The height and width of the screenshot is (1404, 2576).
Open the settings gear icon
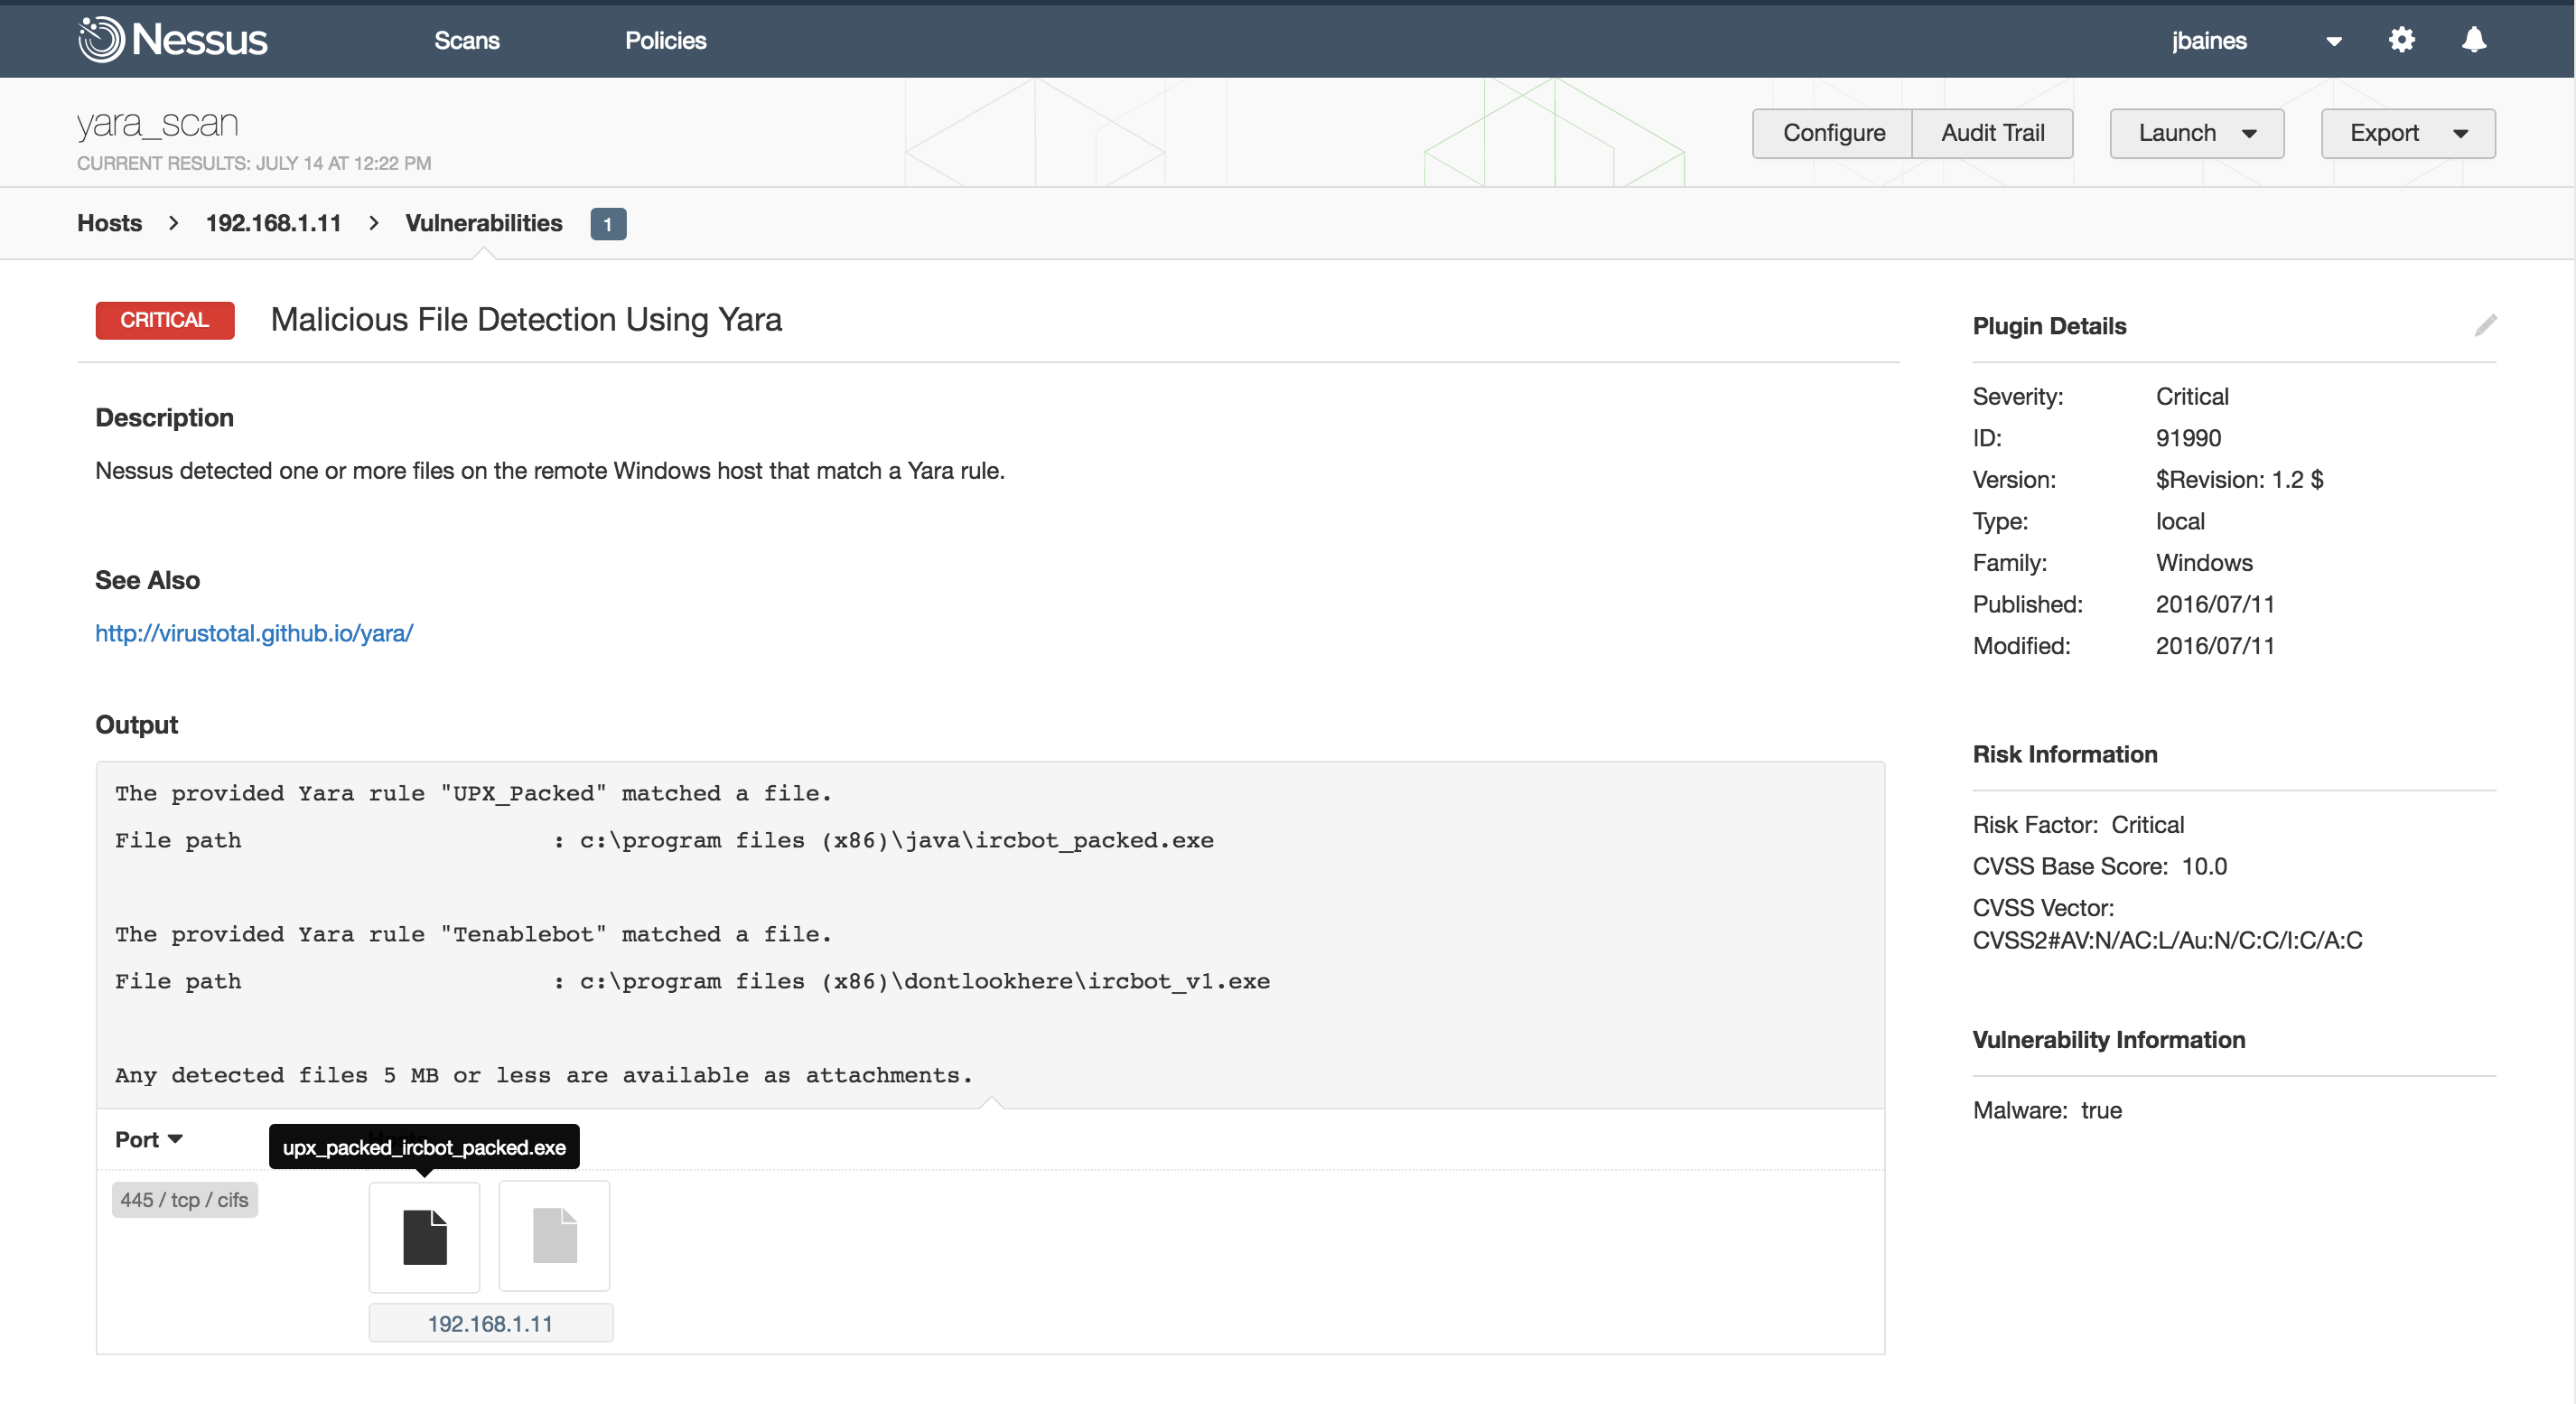click(2401, 40)
